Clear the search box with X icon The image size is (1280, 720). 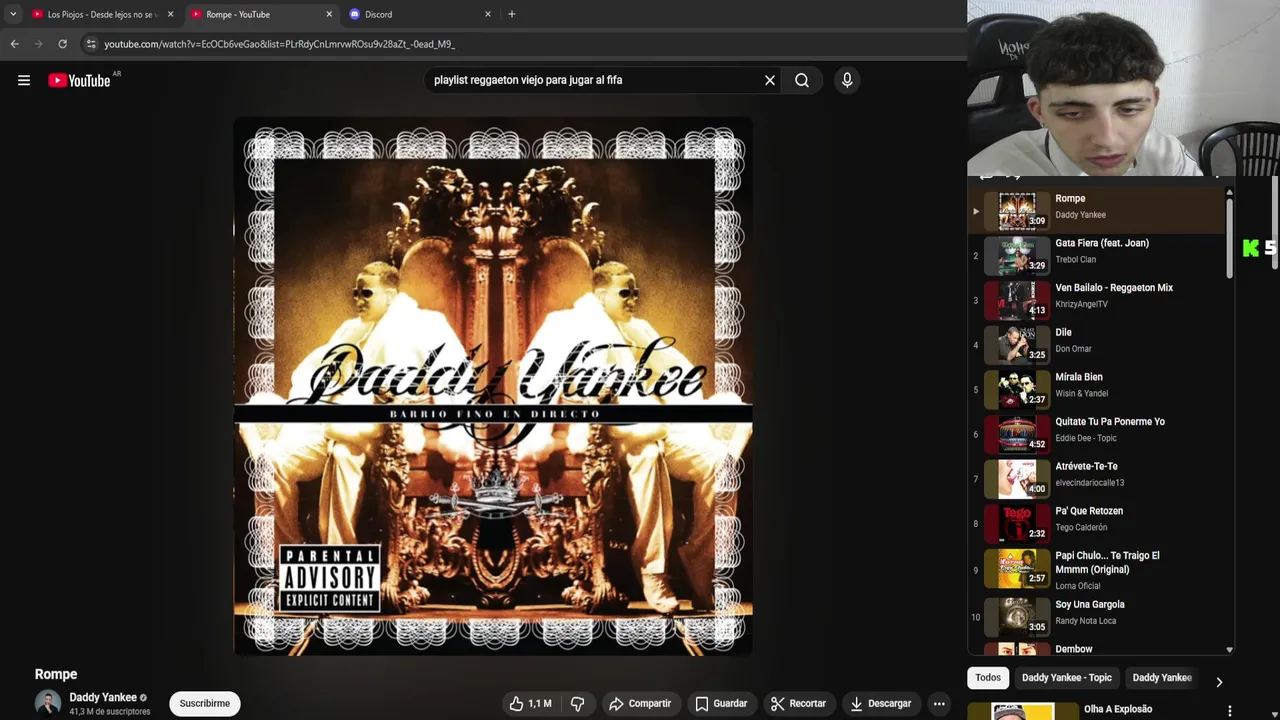pyautogui.click(x=770, y=80)
